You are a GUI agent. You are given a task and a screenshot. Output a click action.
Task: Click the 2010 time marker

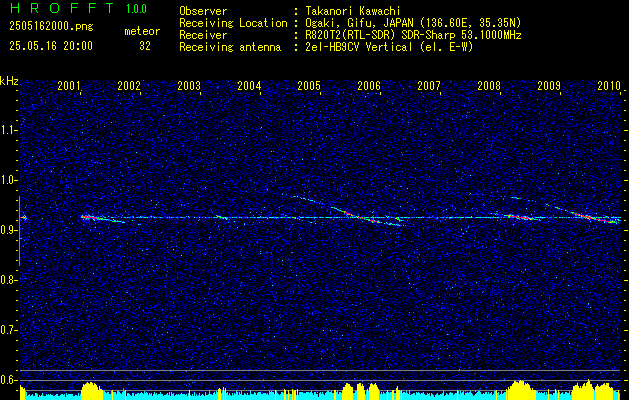coord(609,85)
